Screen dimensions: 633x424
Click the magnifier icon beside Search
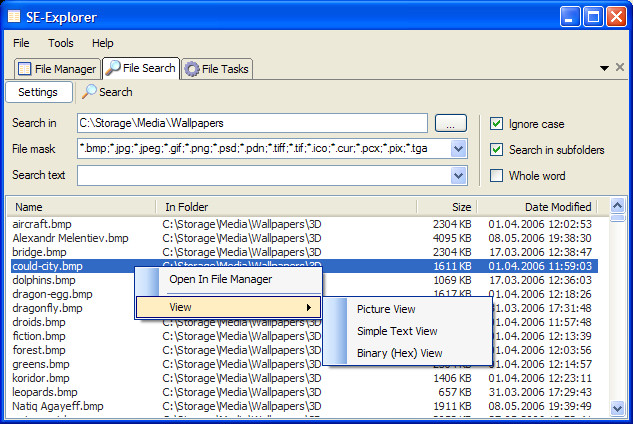(89, 92)
